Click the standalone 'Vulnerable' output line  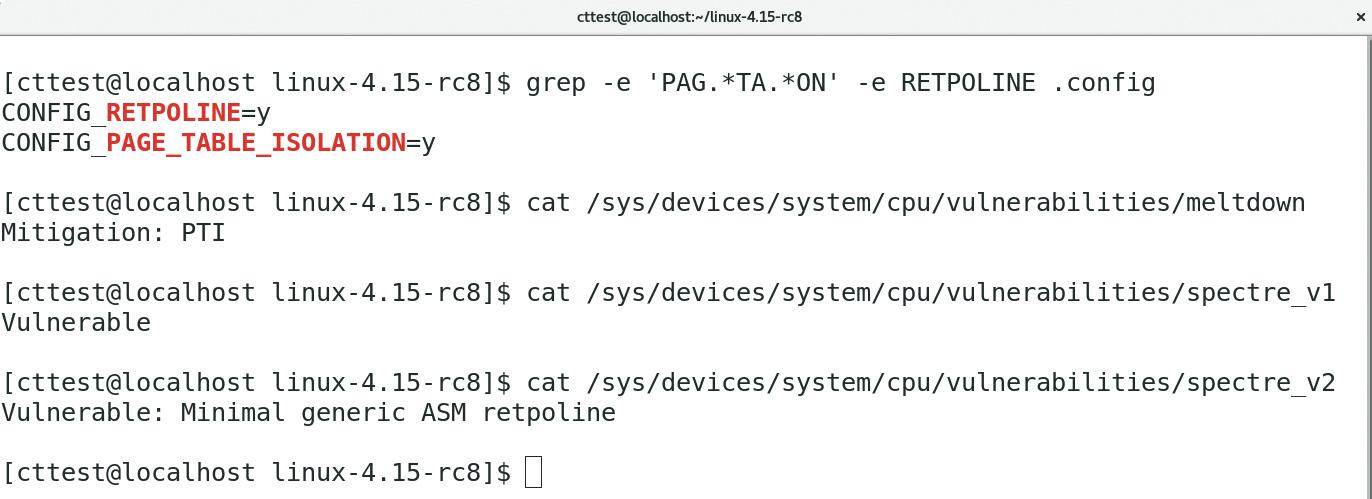76,323
